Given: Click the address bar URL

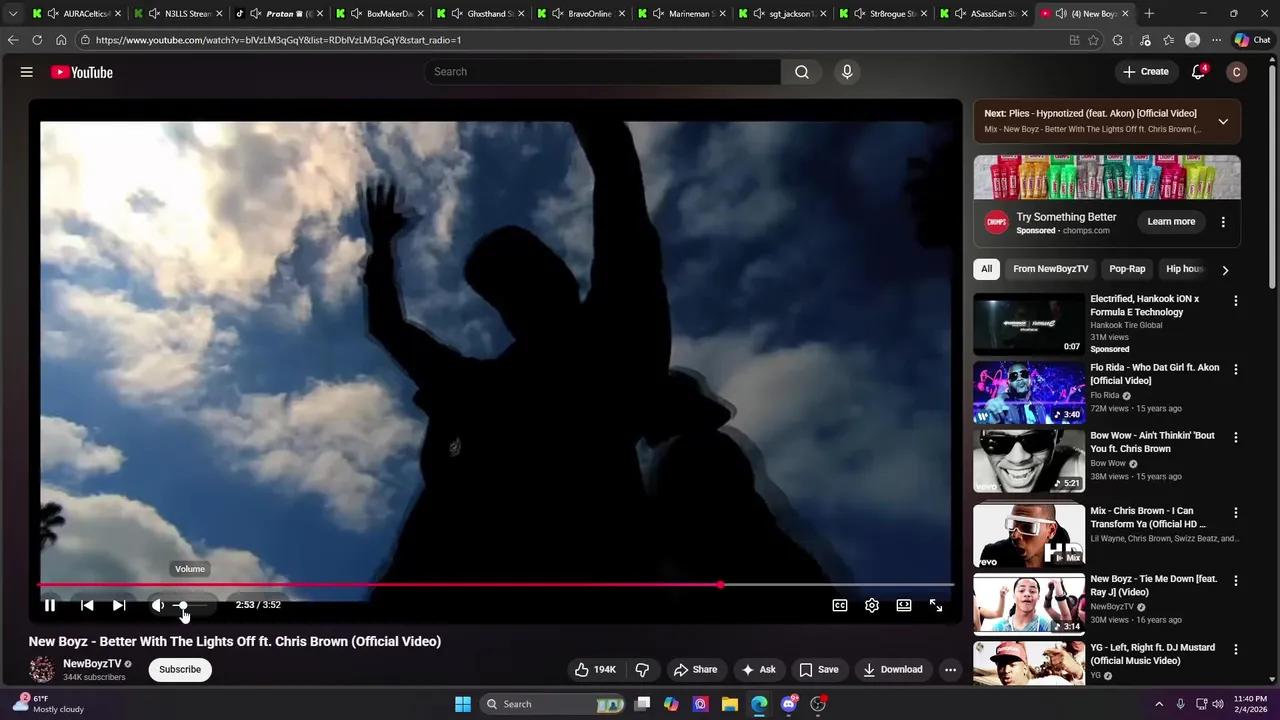Looking at the screenshot, I should (278, 40).
